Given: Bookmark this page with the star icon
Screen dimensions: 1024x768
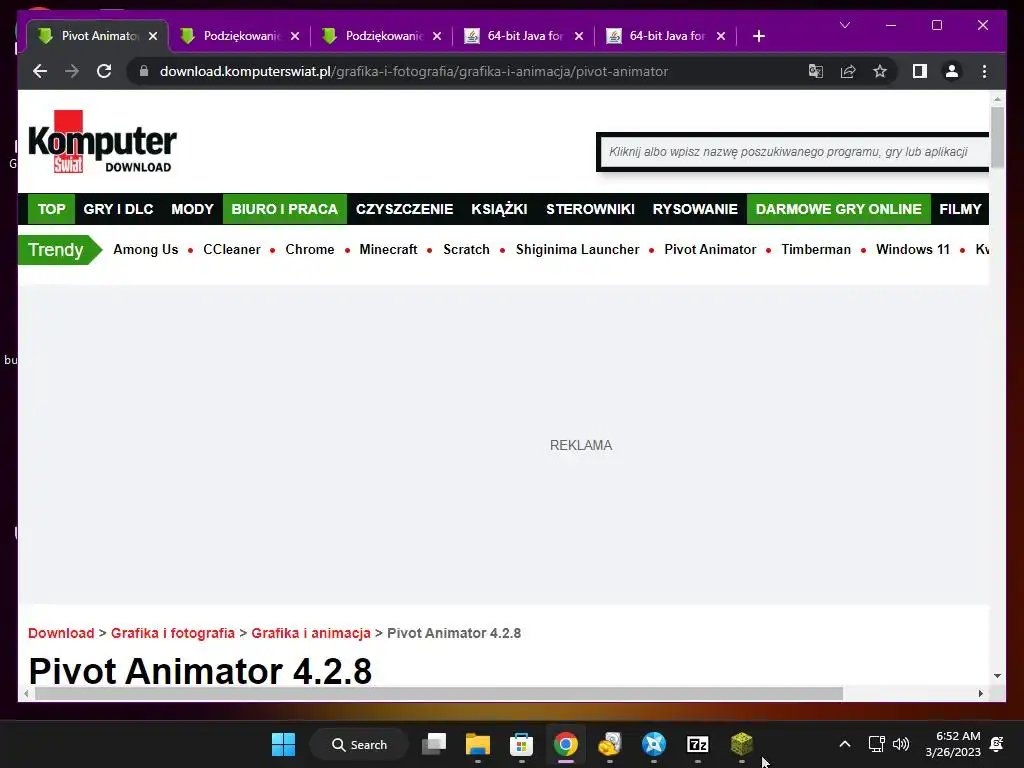Looking at the screenshot, I should coord(880,71).
